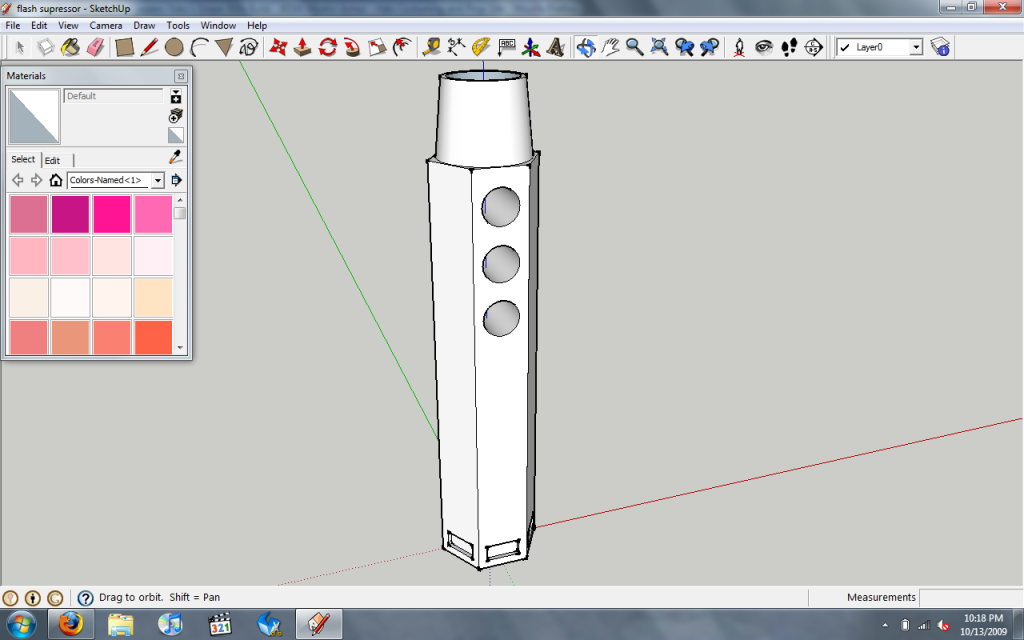Screen dimensions: 1024x640
Task: Select the eyedropper Sample Paint tool
Action: tap(176, 157)
